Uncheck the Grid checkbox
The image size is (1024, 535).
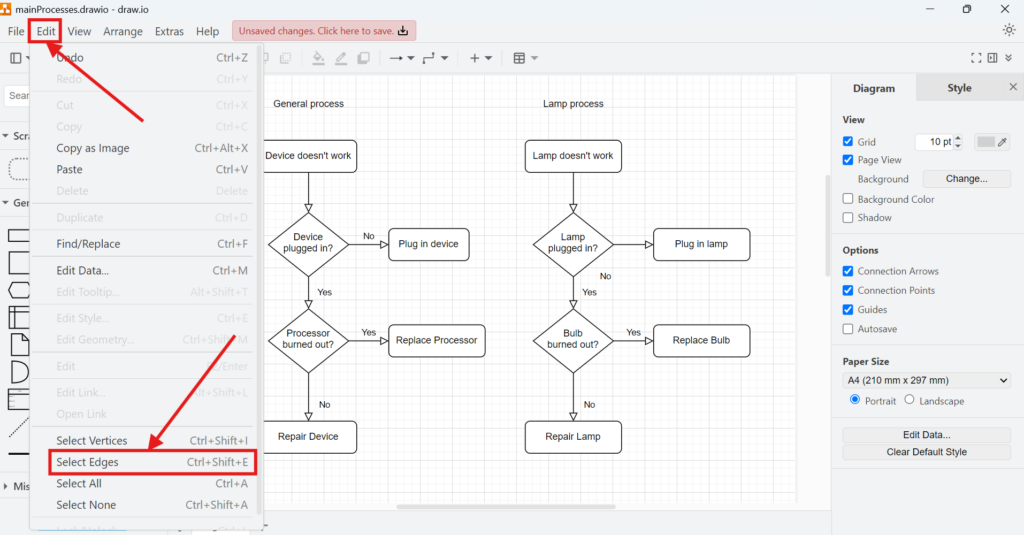848,142
